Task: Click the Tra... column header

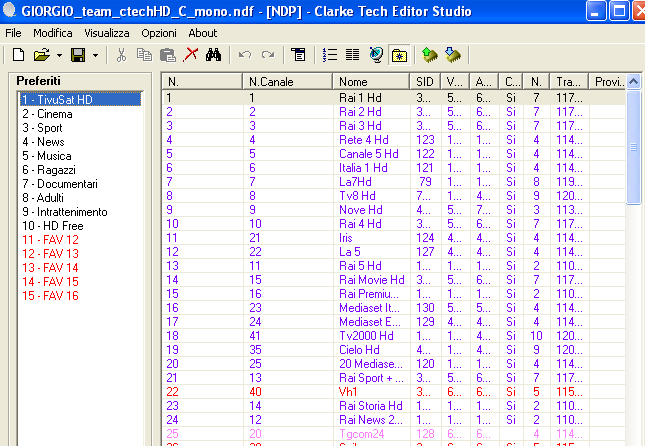Action: point(569,81)
